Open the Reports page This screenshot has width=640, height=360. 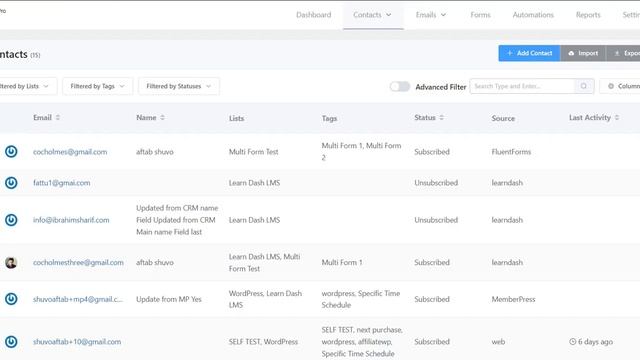point(588,15)
